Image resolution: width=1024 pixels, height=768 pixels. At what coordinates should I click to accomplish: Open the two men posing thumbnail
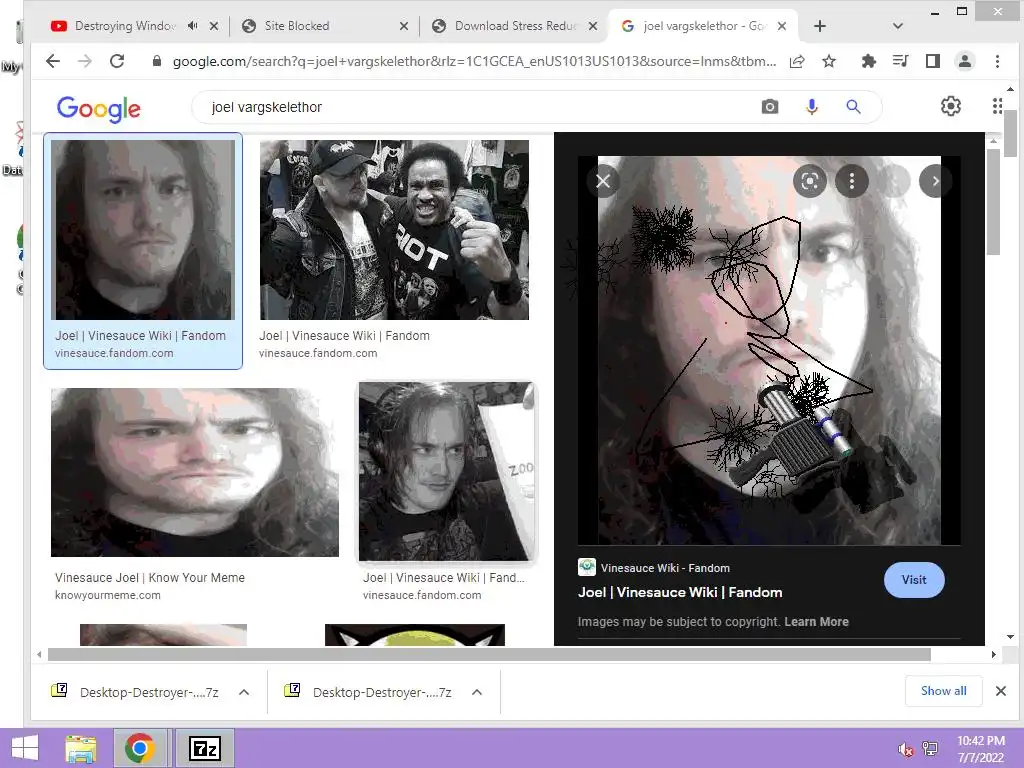[x=394, y=230]
